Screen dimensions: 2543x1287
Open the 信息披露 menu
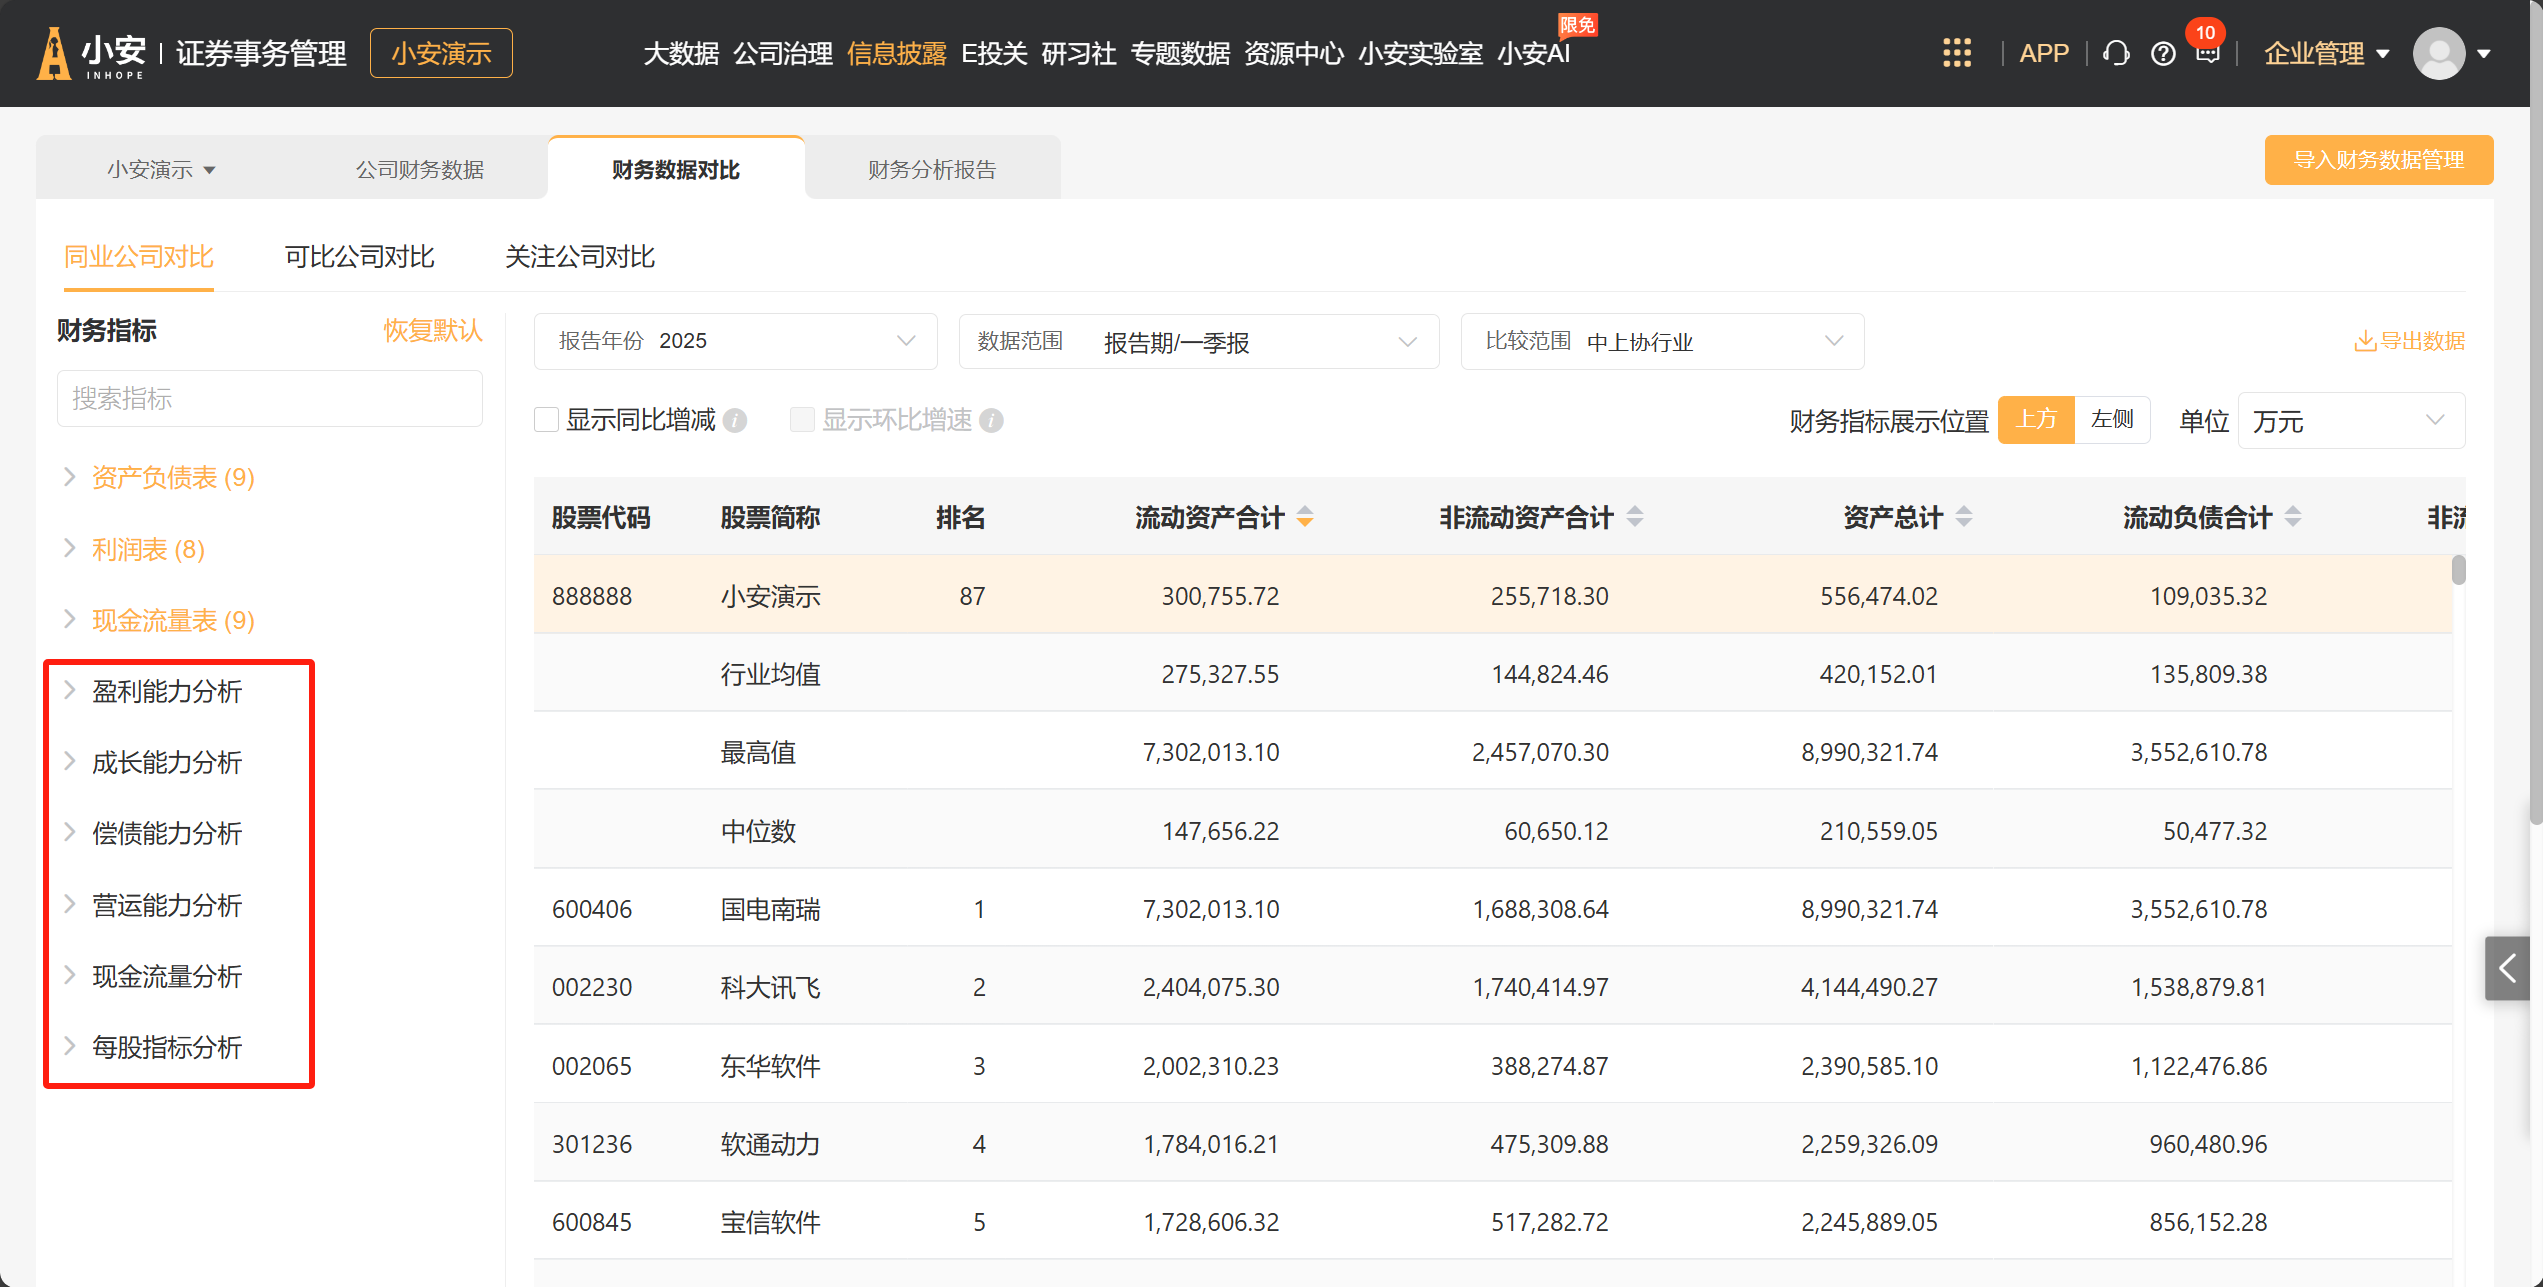896,54
